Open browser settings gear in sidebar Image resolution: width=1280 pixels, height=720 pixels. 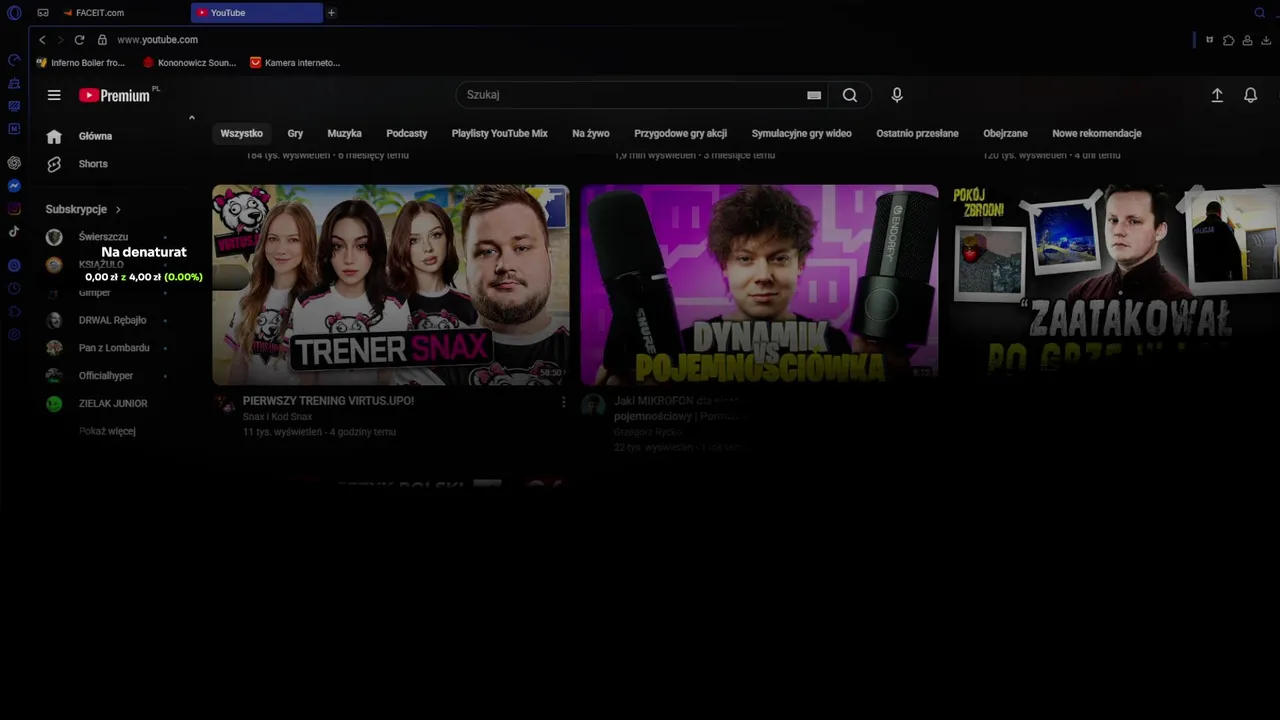coord(14,334)
